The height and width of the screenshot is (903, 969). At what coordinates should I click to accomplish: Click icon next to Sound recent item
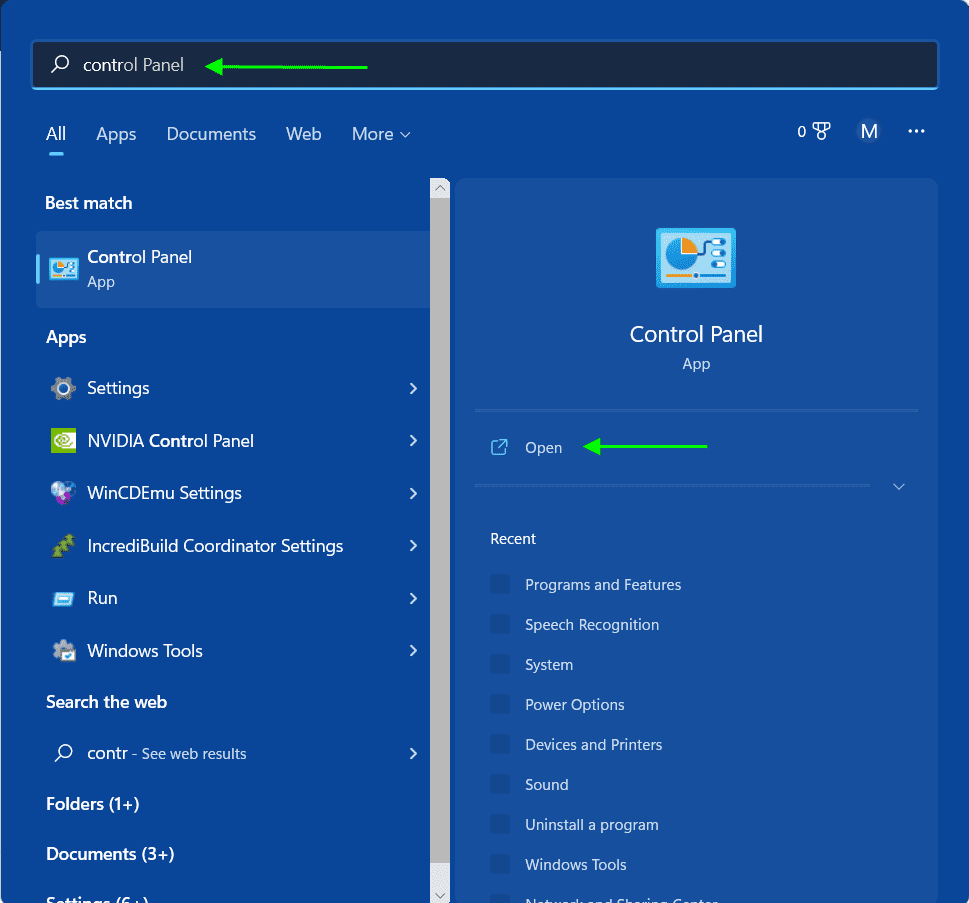500,784
